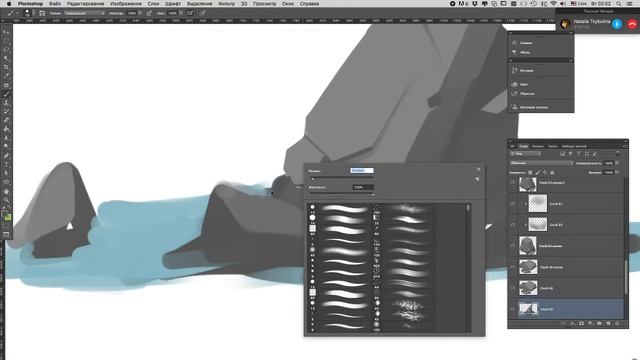Open the options bar opacity slider arrow

[x=140, y=13]
